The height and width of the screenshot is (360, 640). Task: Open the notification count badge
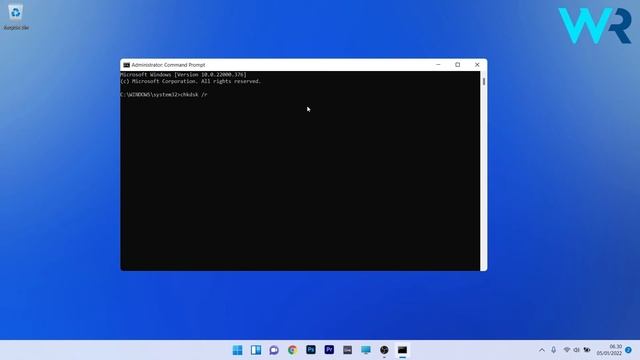click(629, 350)
